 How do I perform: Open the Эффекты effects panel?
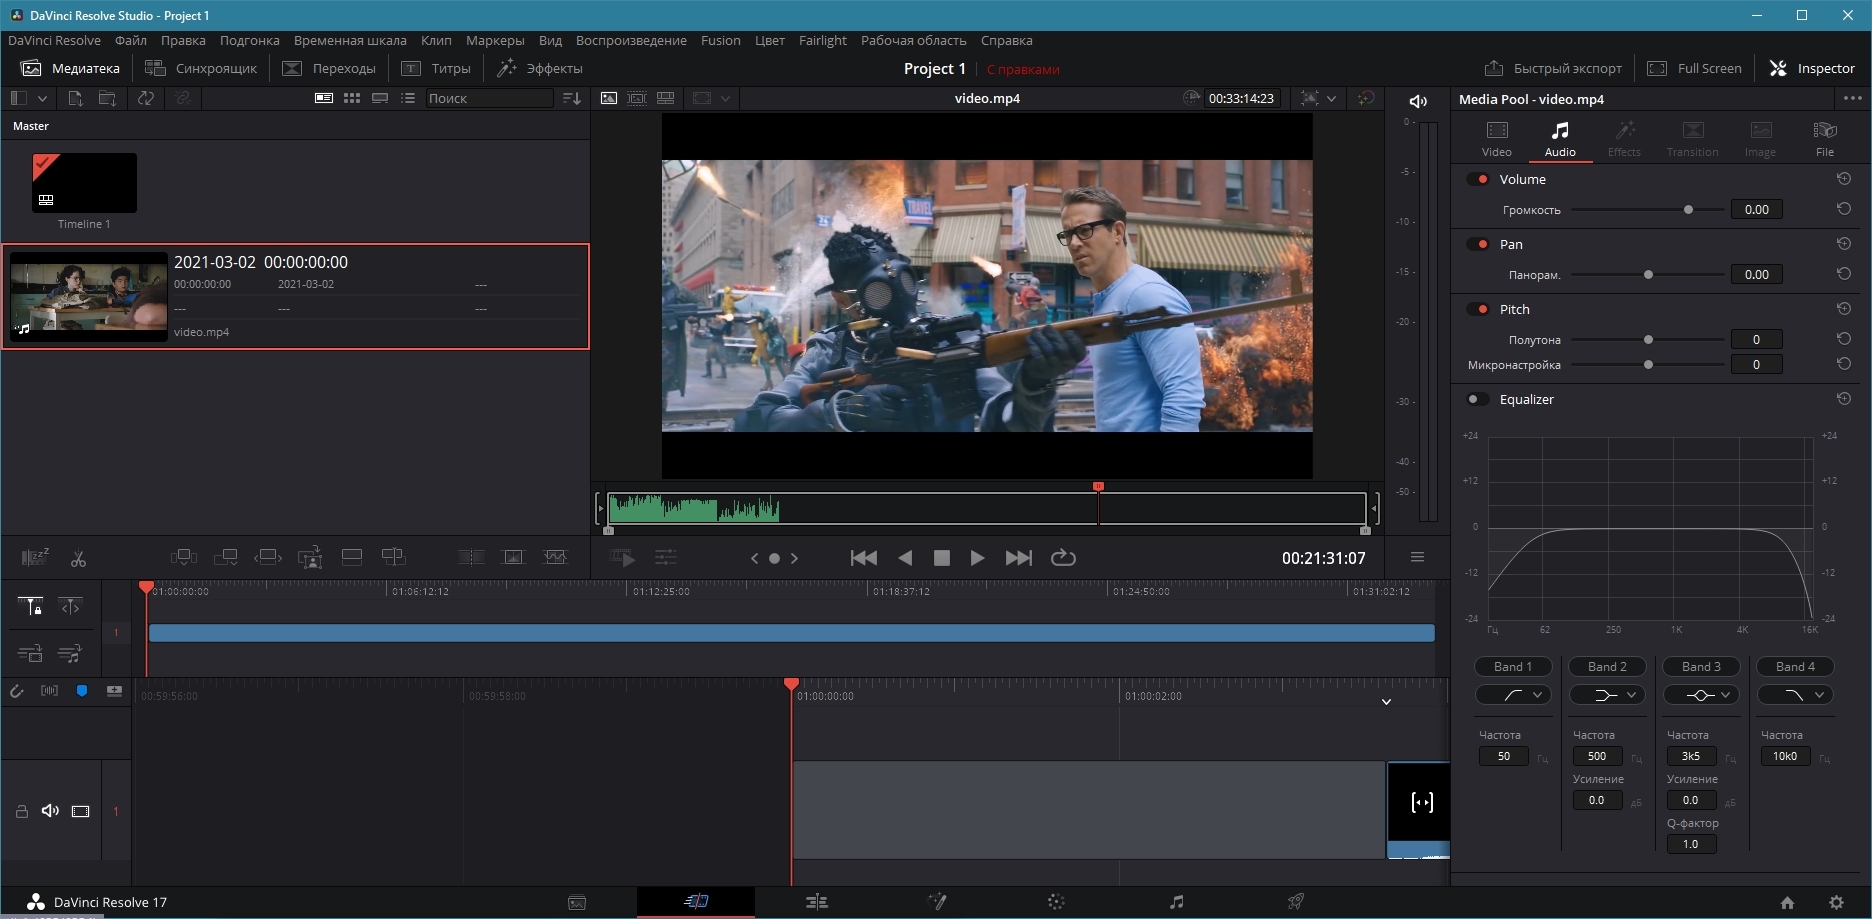coord(540,68)
